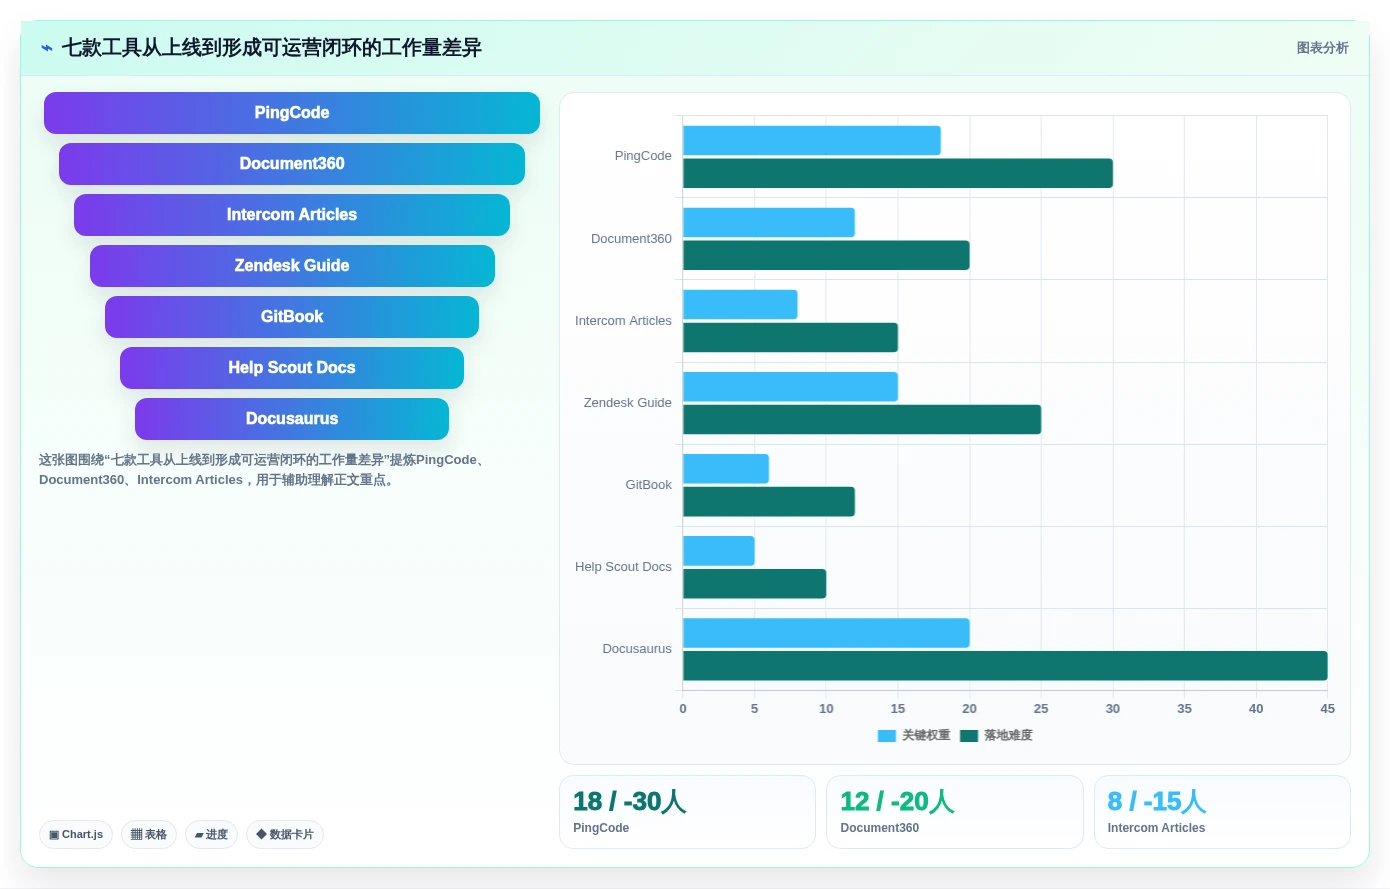Click Intercom Articles' dark green bar
Screen dimensions: 1390x889
pyautogui.click(x=790, y=337)
